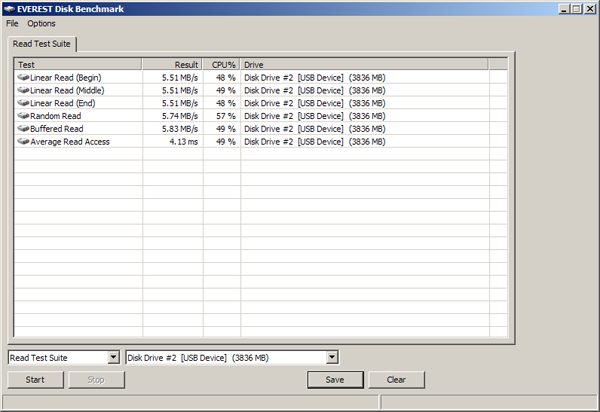Select the Read Test Suite tab
The image size is (600, 412).
42,44
